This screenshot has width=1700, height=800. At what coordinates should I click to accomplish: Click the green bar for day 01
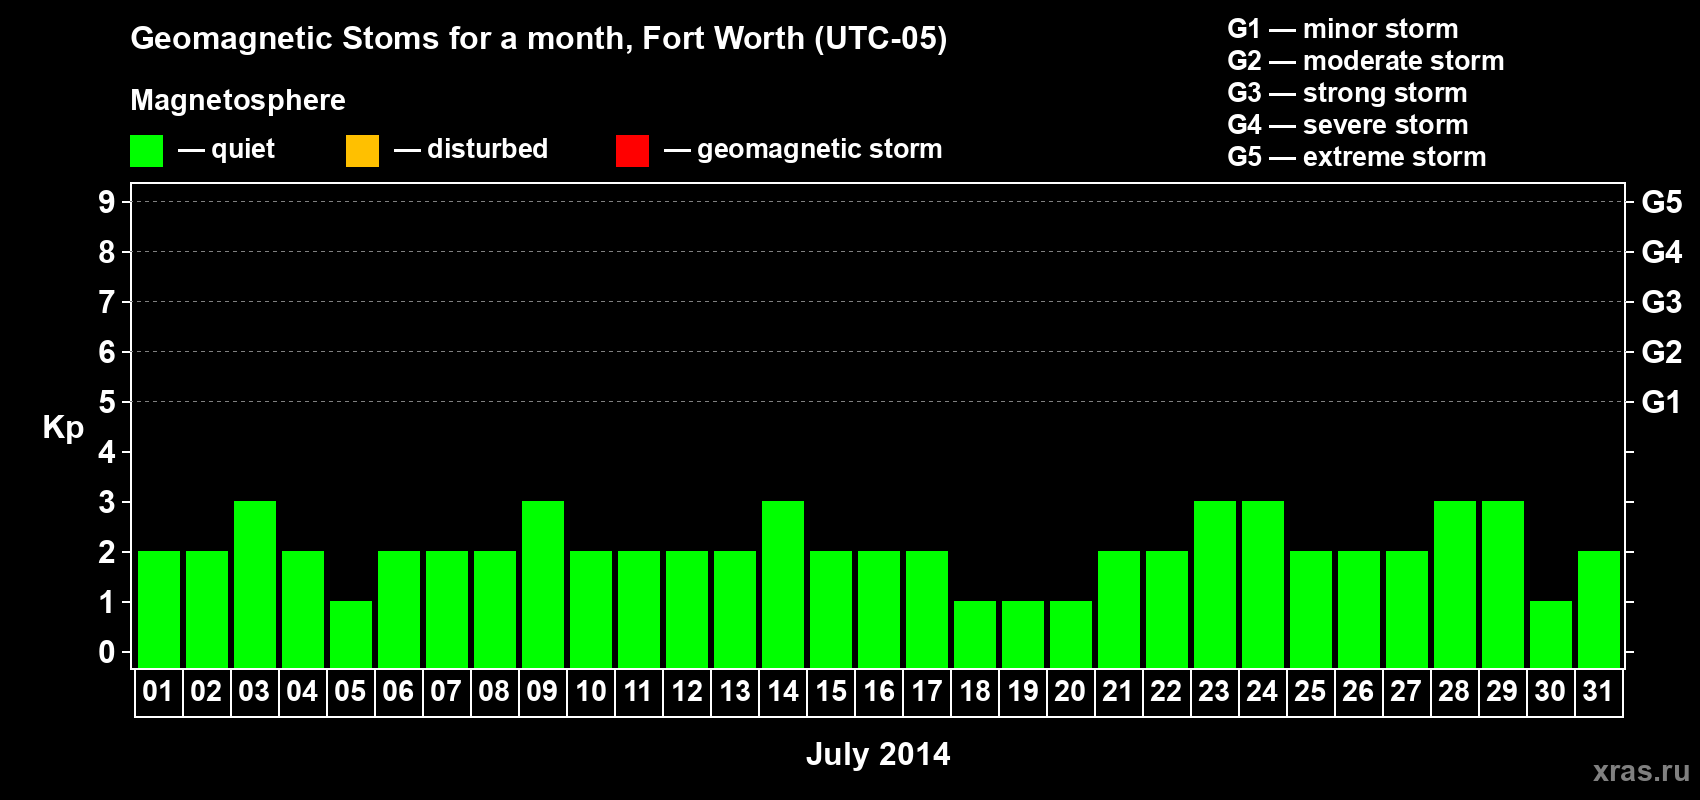159,609
